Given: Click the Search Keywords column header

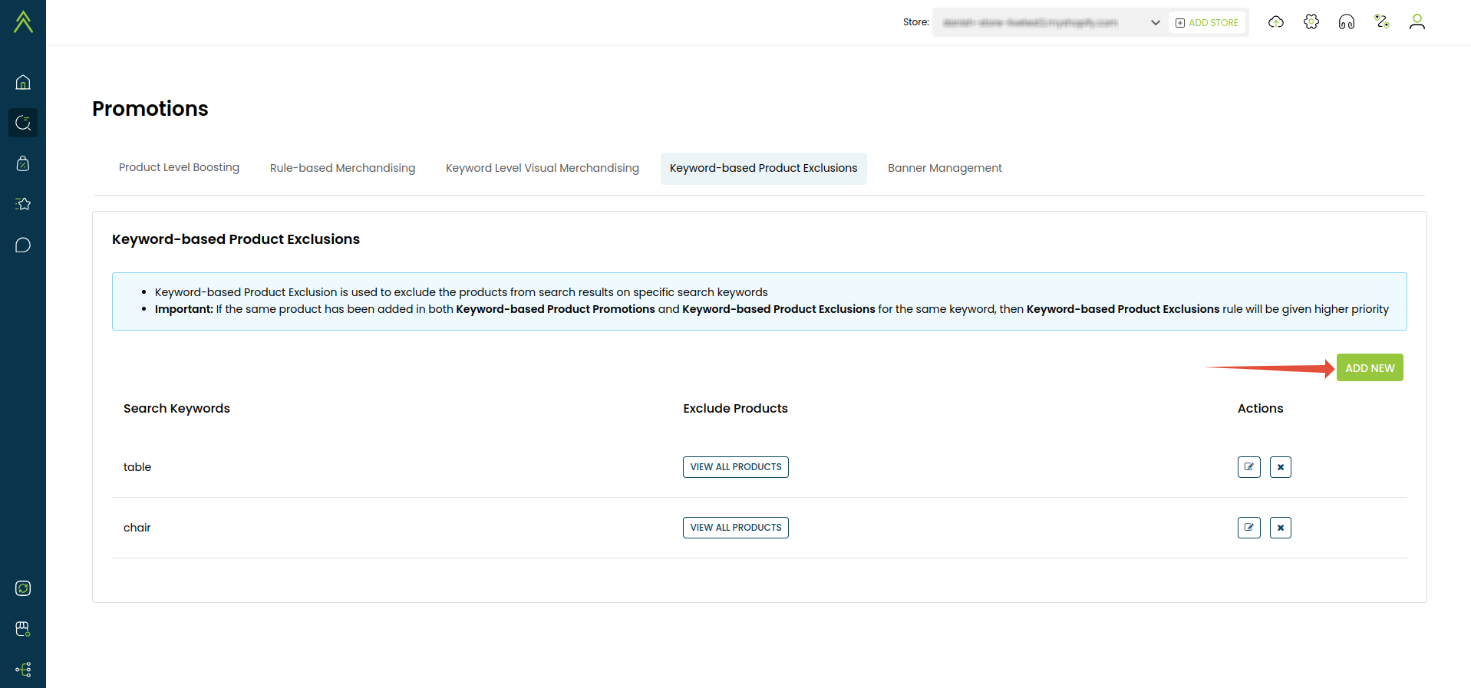Looking at the screenshot, I should tap(177, 408).
